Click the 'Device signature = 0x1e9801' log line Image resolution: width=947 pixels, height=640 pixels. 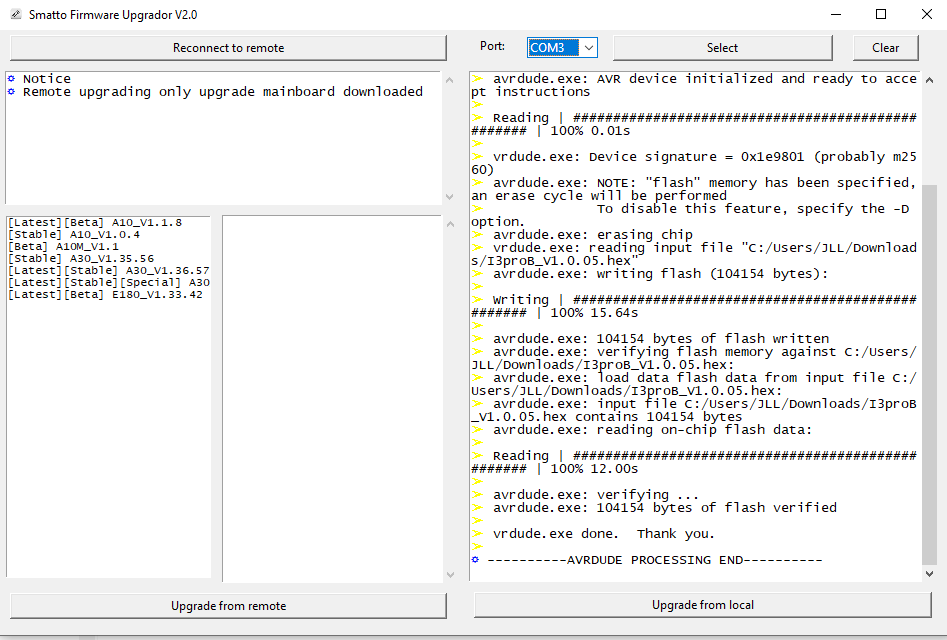coord(694,163)
